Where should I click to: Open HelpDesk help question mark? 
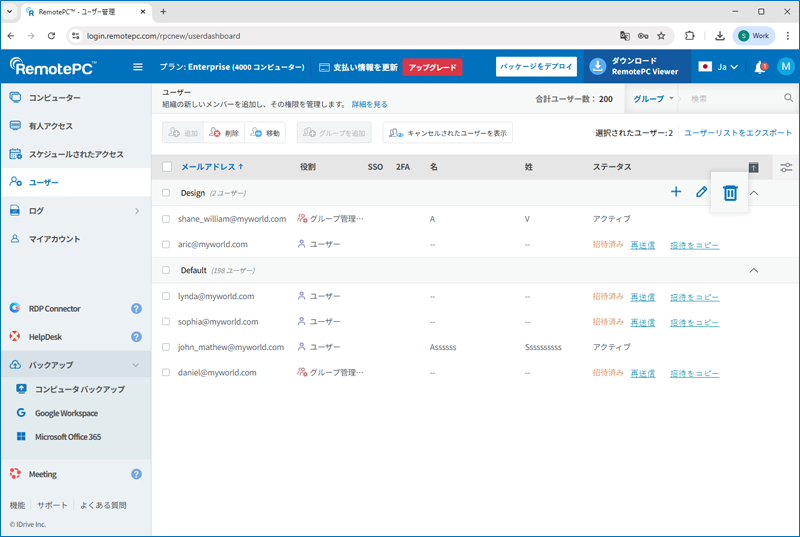[136, 337]
